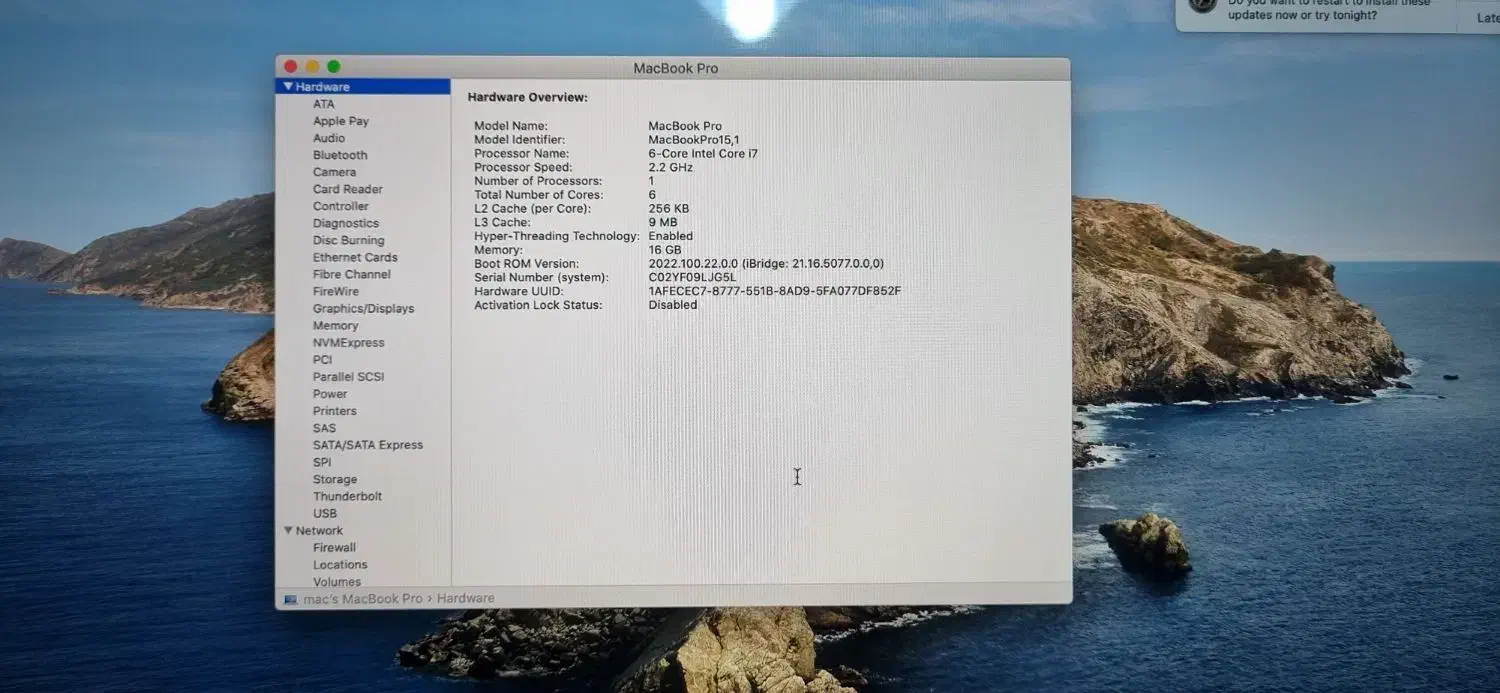Select Disc Burning entry

click(348, 240)
